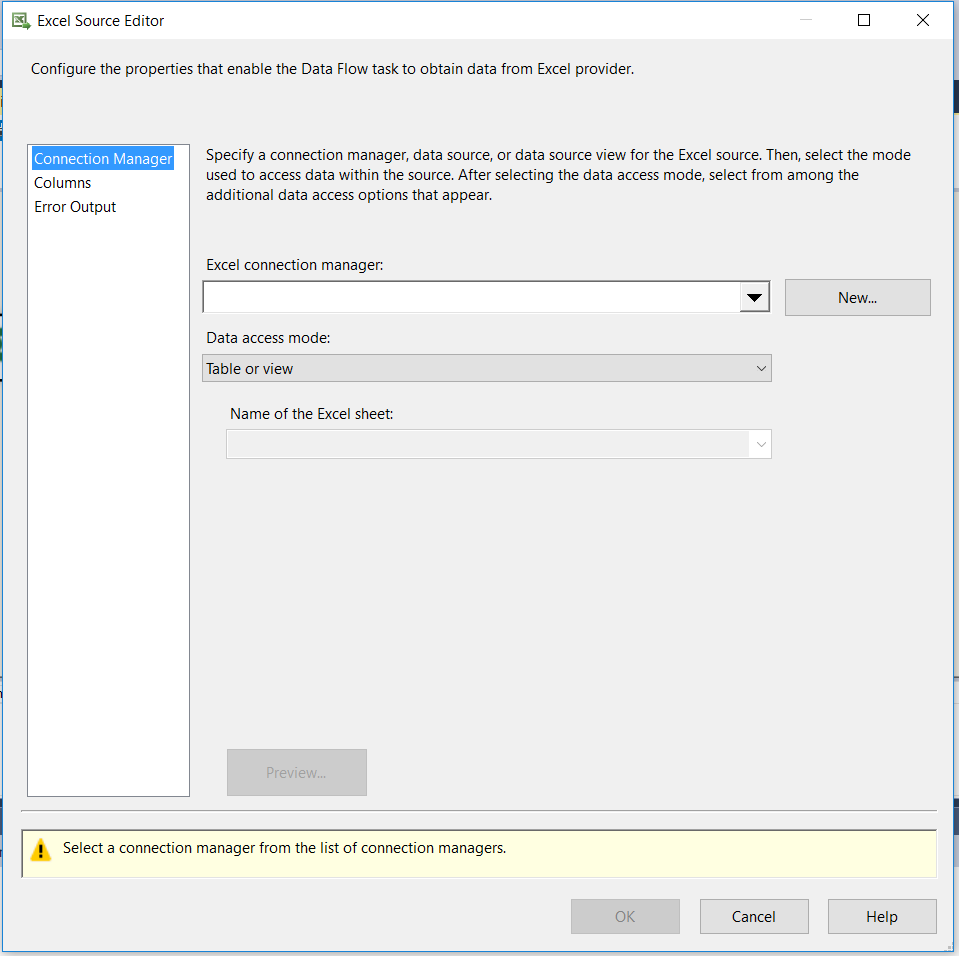Click the Preview... button
Image resolution: width=959 pixels, height=956 pixels.
[x=296, y=772]
